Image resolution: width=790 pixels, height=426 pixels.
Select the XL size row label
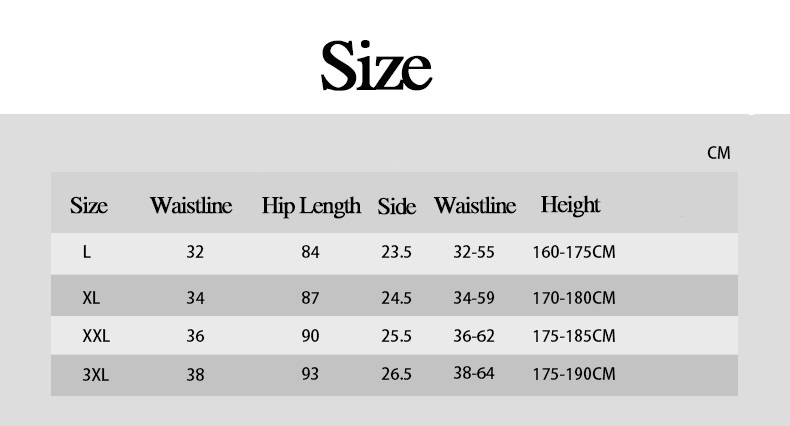[x=91, y=297]
